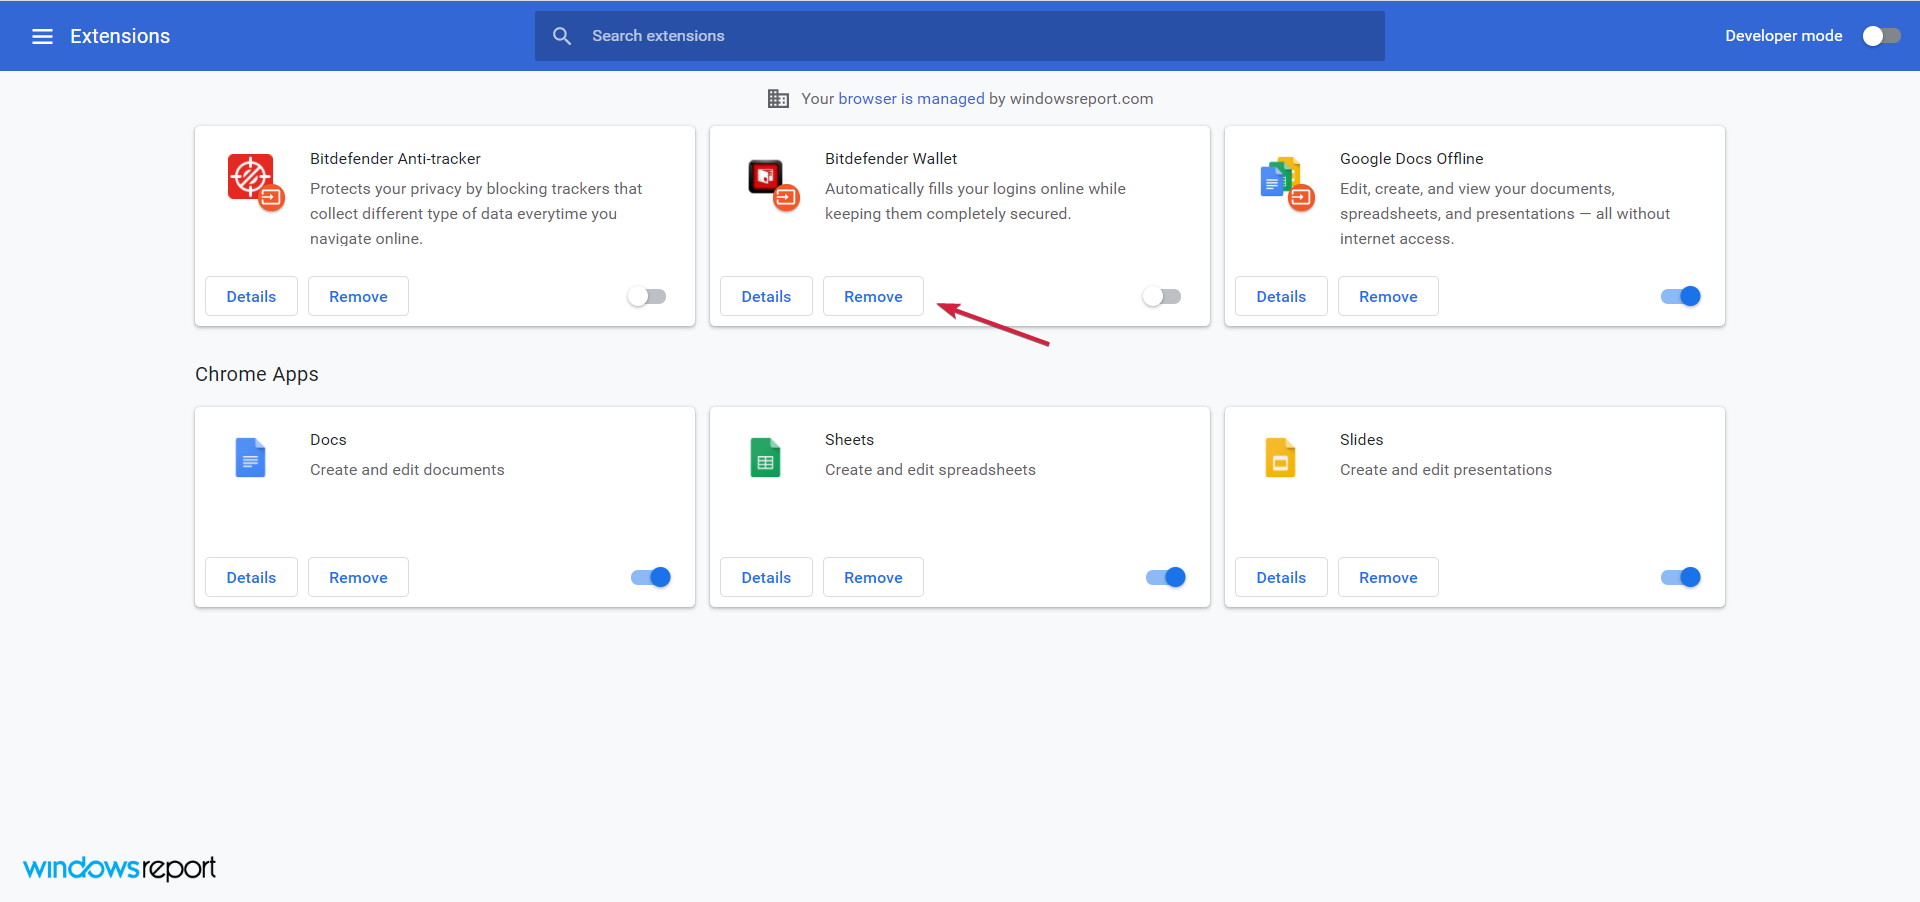Image resolution: width=1920 pixels, height=902 pixels.
Task: Open the browser is managed link
Action: point(911,98)
